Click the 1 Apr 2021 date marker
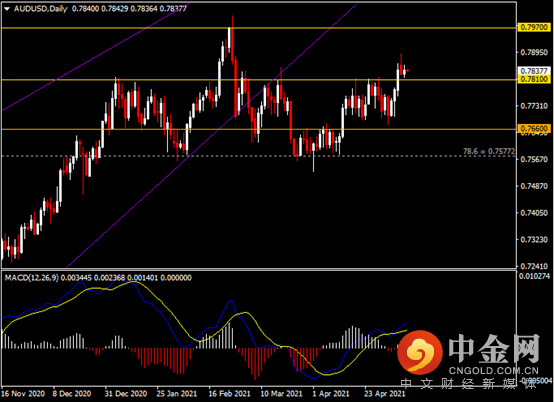 click(331, 394)
